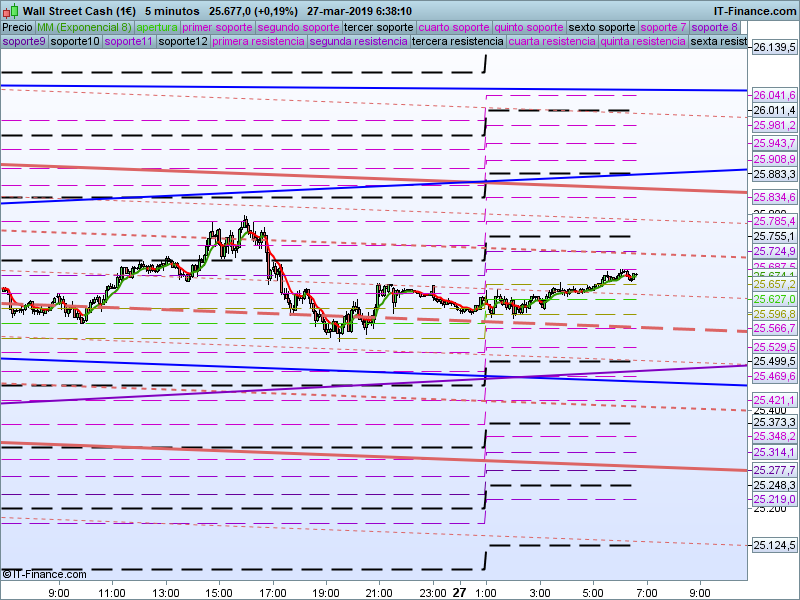Choose the soporte 7 legend label

[663, 28]
